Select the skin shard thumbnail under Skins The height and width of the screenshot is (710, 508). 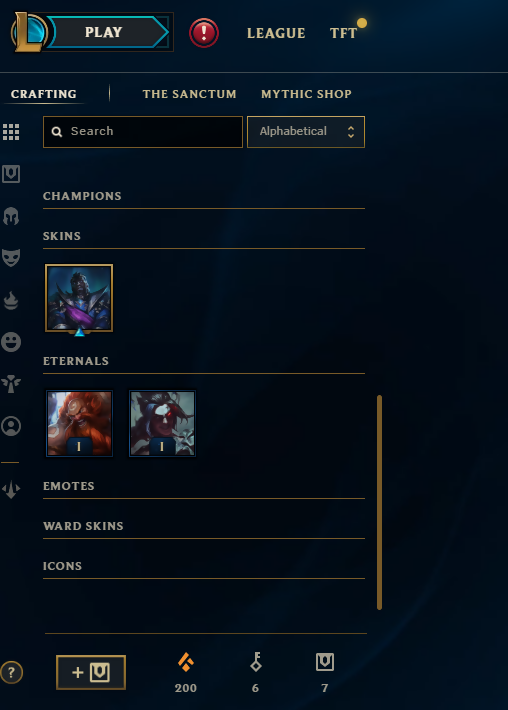coord(79,298)
